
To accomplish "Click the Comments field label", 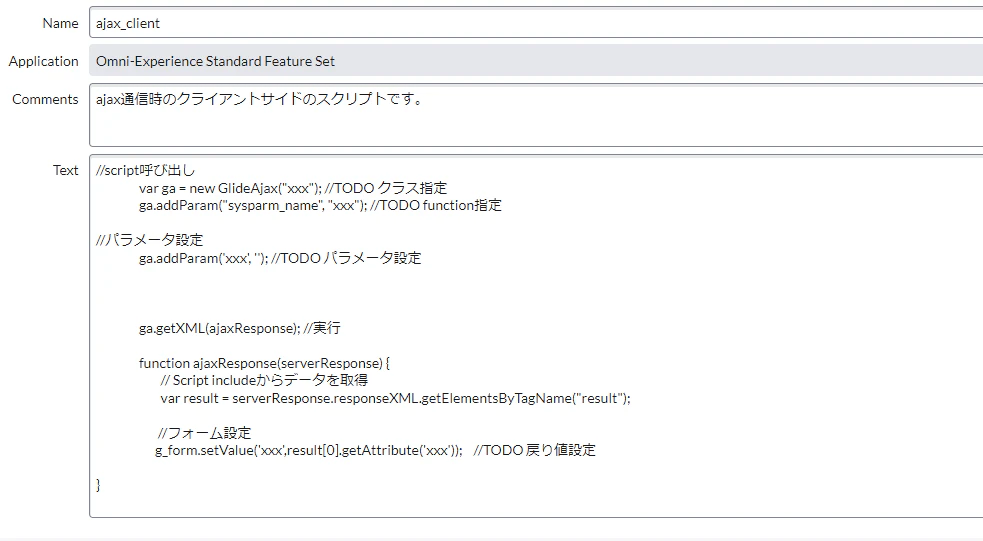I will (45, 99).
